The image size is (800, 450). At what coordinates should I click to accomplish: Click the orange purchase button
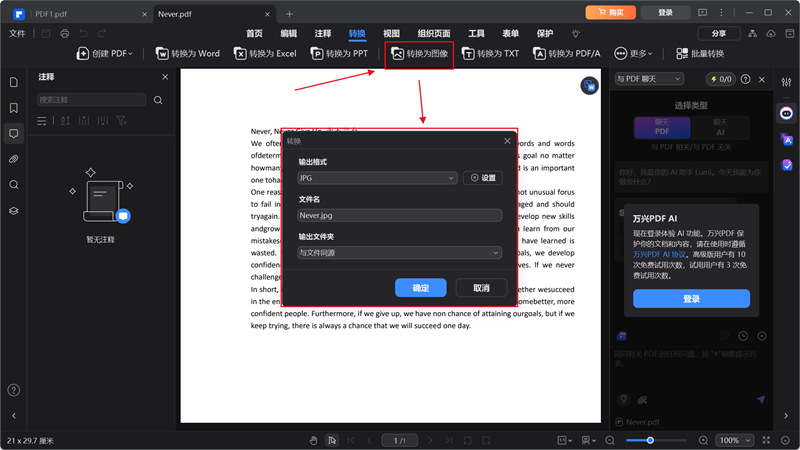tap(611, 12)
